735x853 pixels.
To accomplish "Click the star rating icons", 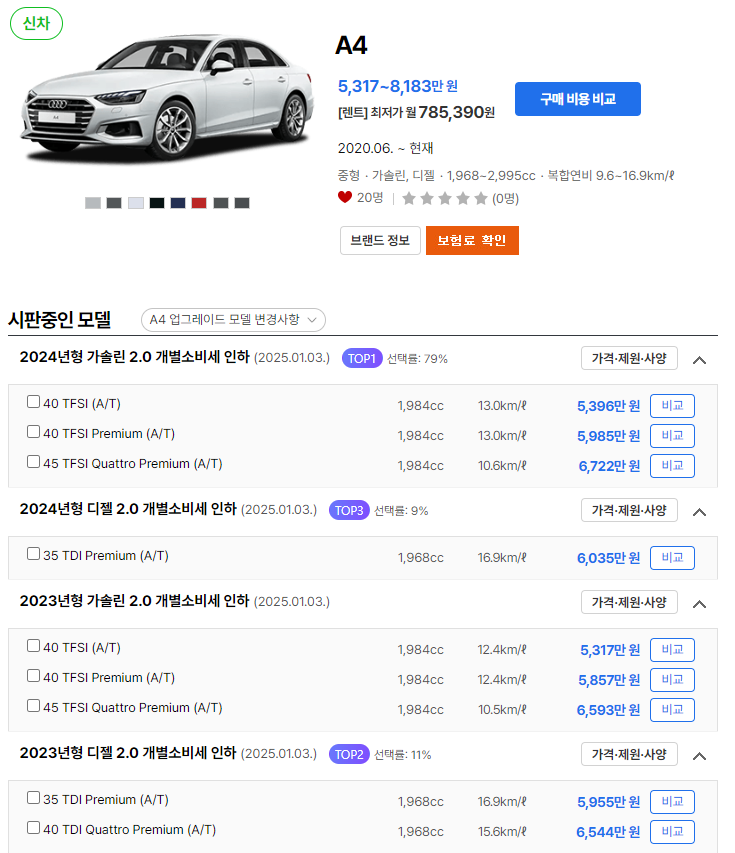I will (x=444, y=198).
